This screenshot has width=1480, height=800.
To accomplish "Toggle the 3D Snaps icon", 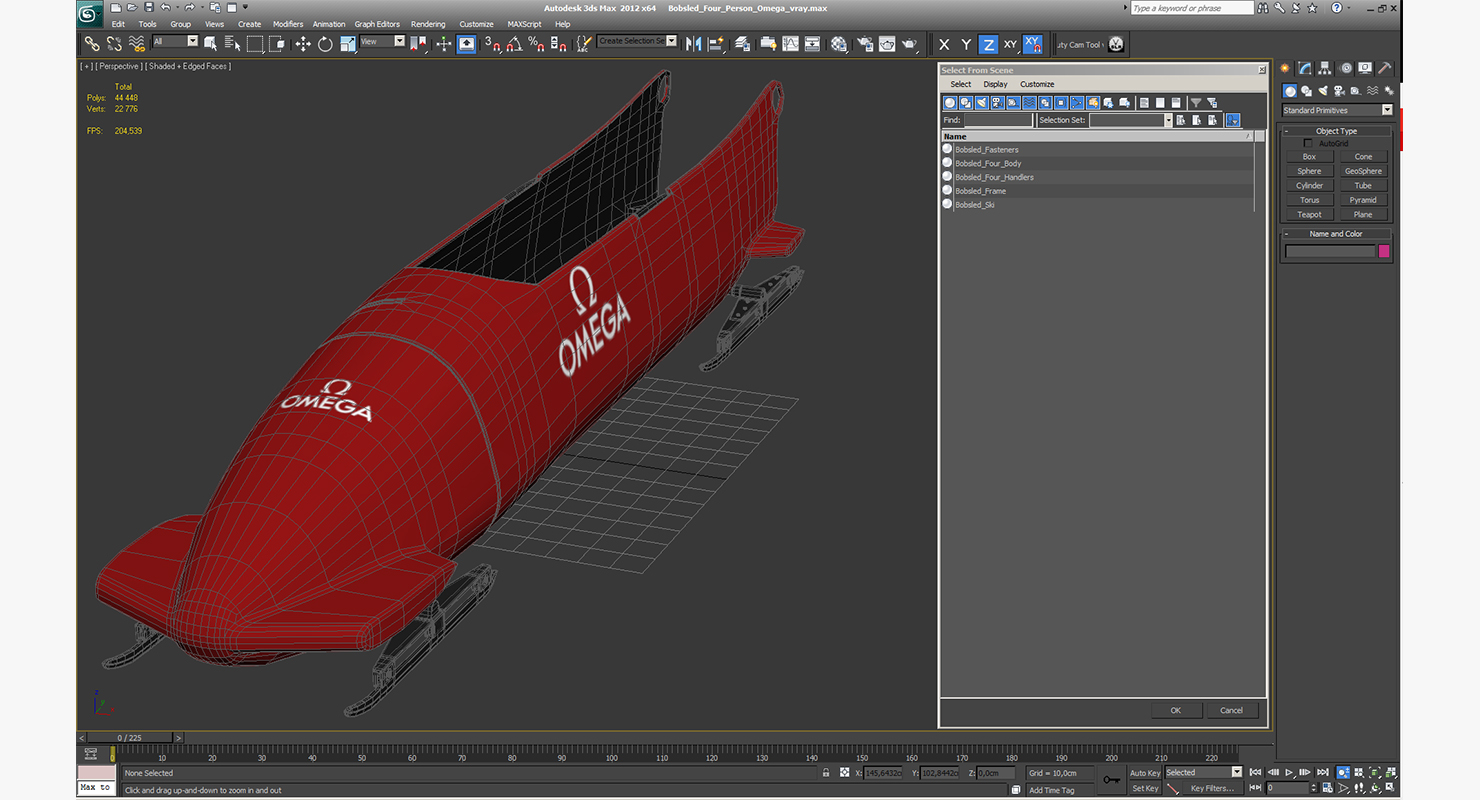I will tap(491, 44).
